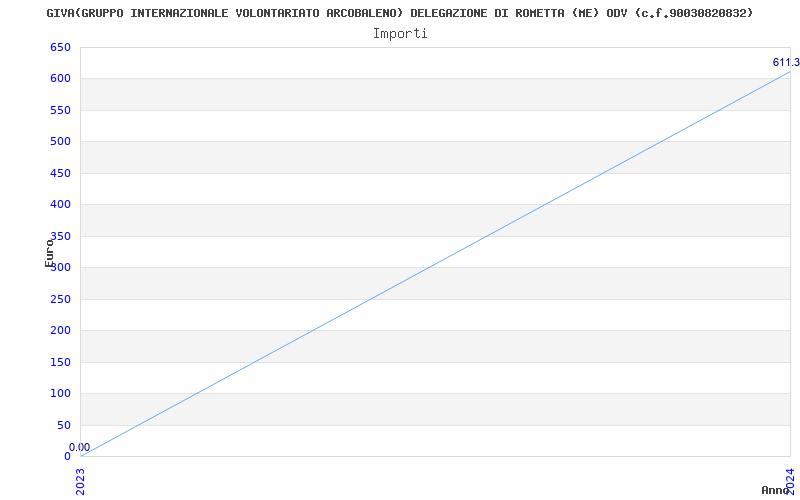Select the 0 y-axis tick label
Viewport: 800px width, 500px height.
click(67, 456)
